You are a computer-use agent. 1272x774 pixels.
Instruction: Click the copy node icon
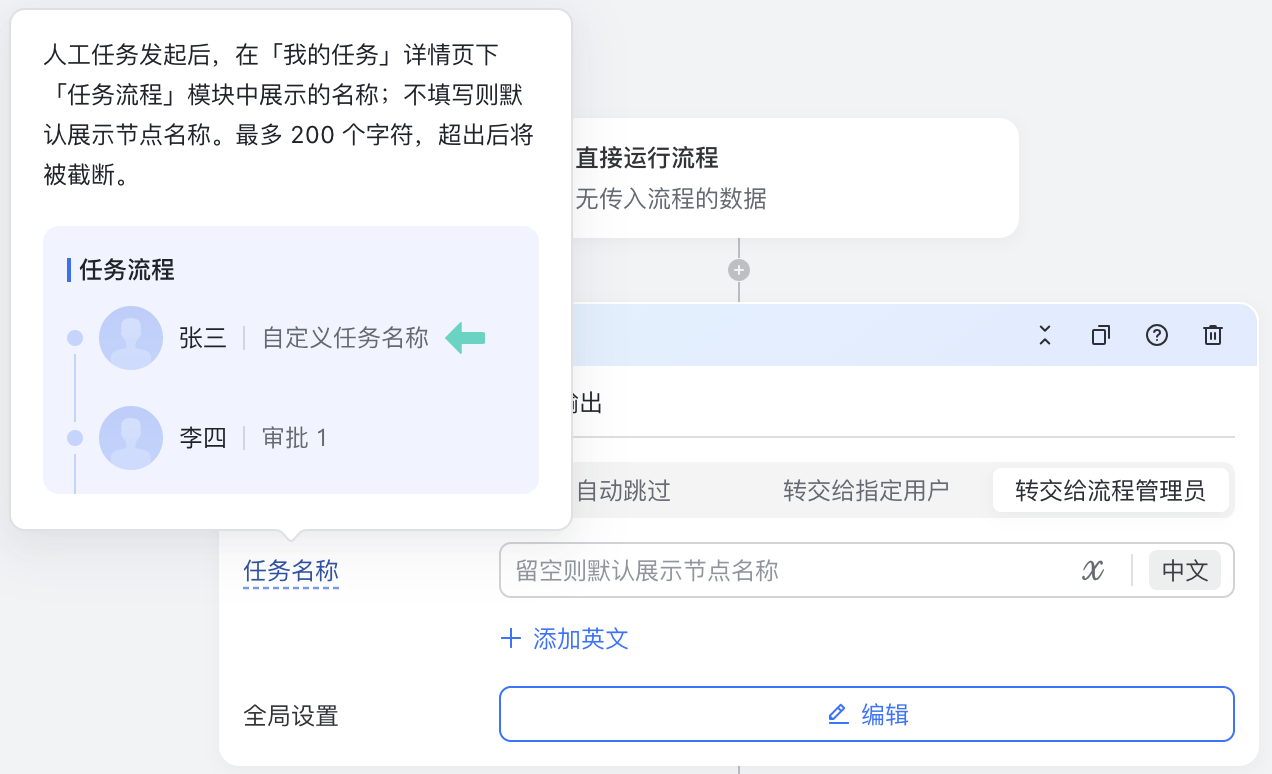click(1101, 335)
